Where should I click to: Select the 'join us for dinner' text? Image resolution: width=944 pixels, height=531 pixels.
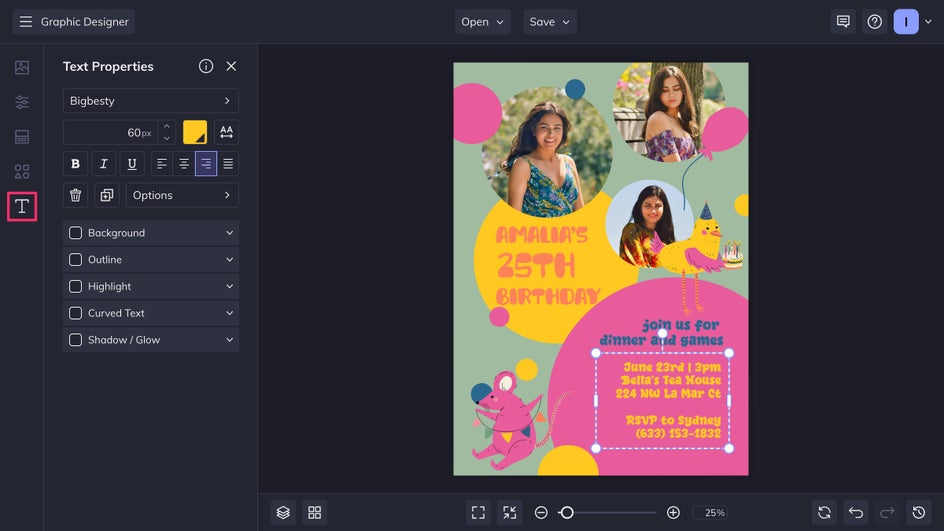click(x=661, y=333)
